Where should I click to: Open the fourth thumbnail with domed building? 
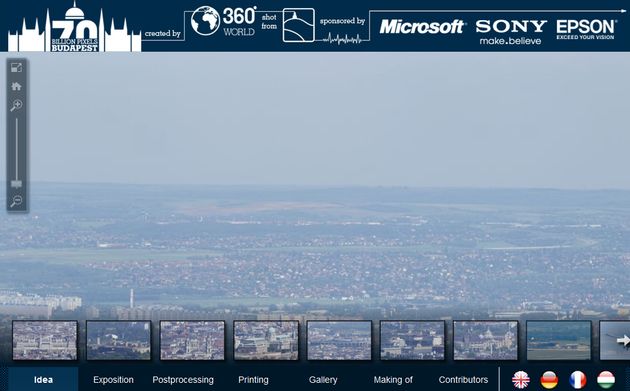pyautogui.click(x=266, y=340)
